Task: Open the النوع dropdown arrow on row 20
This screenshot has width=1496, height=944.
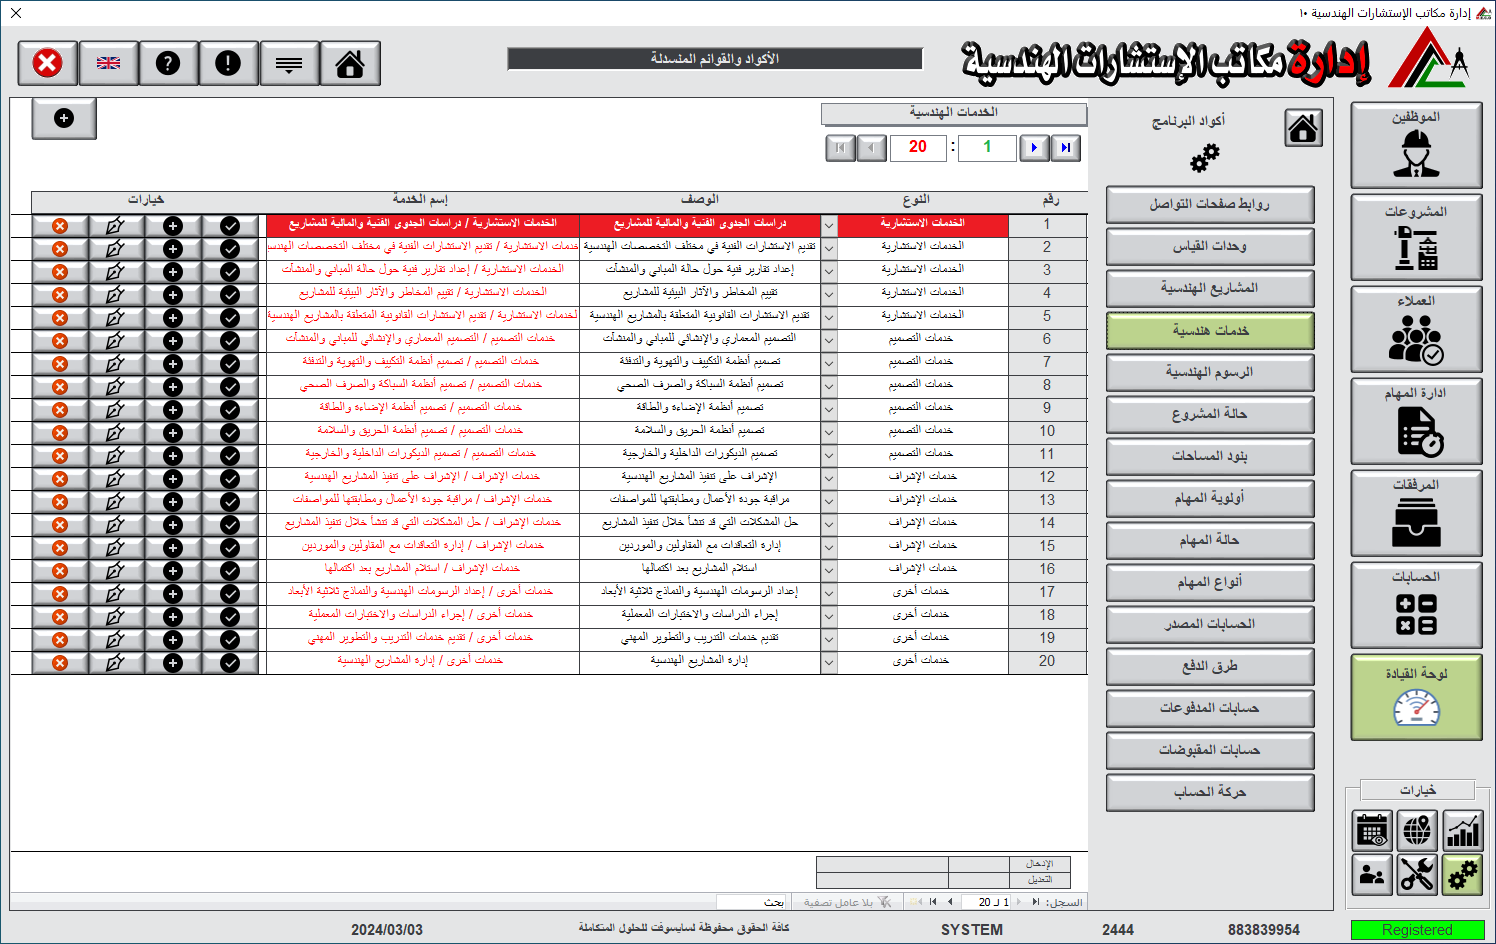Action: 829,663
